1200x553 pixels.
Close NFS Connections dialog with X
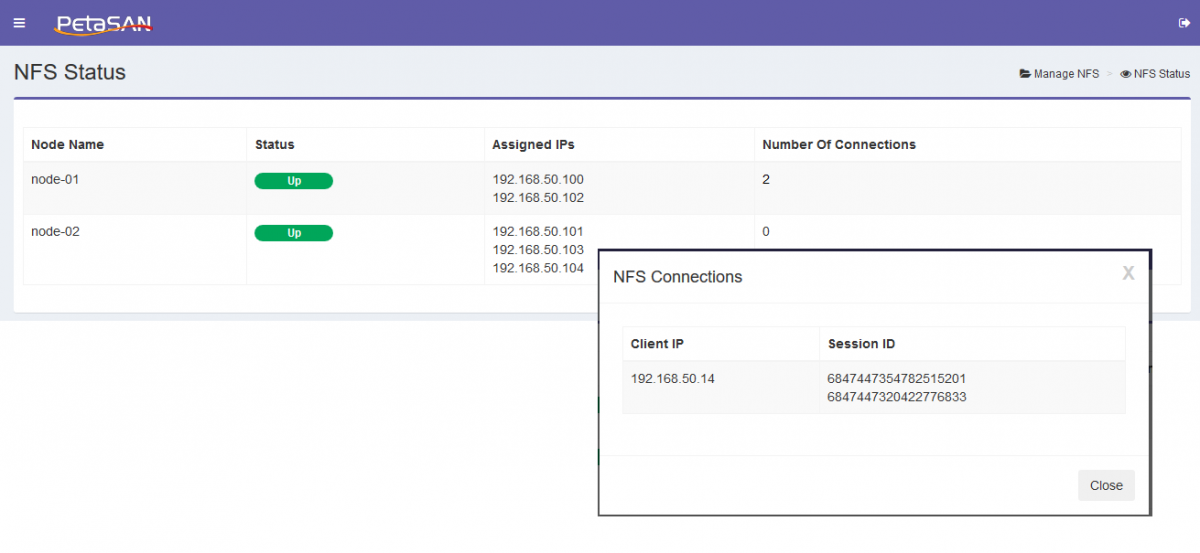(x=1128, y=273)
